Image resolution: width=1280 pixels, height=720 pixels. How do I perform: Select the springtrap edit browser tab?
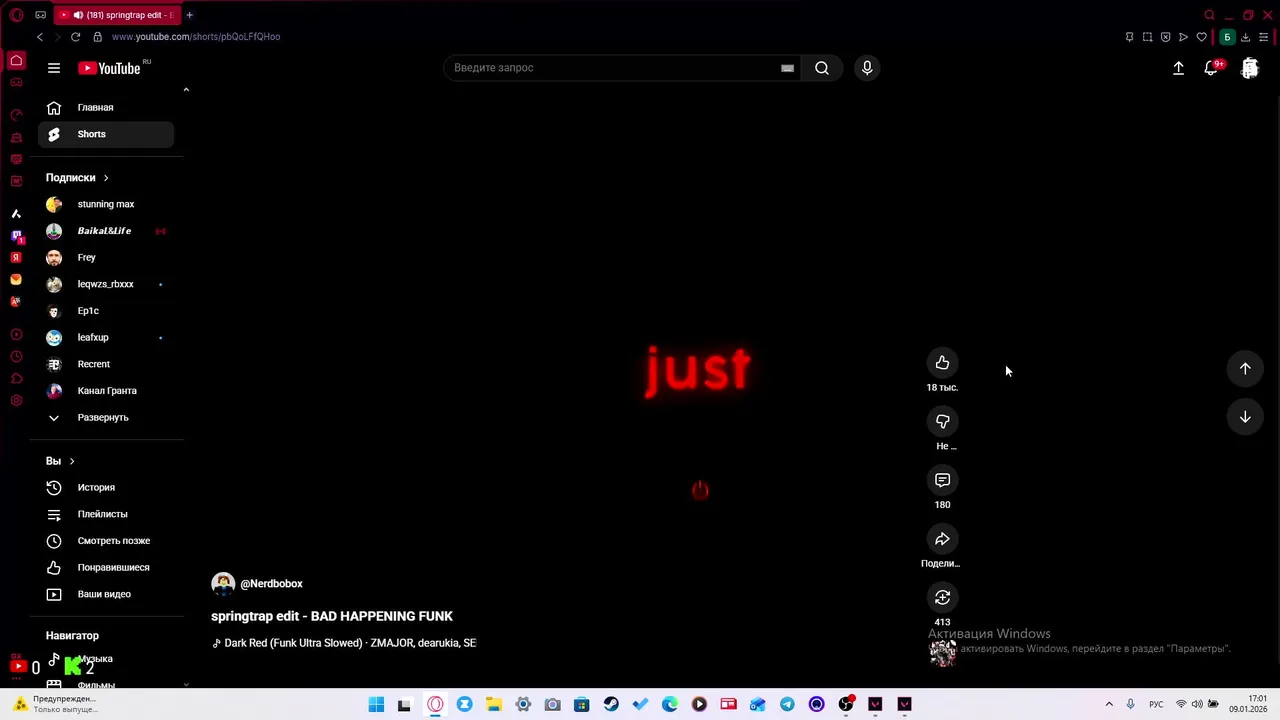pyautogui.click(x=117, y=15)
